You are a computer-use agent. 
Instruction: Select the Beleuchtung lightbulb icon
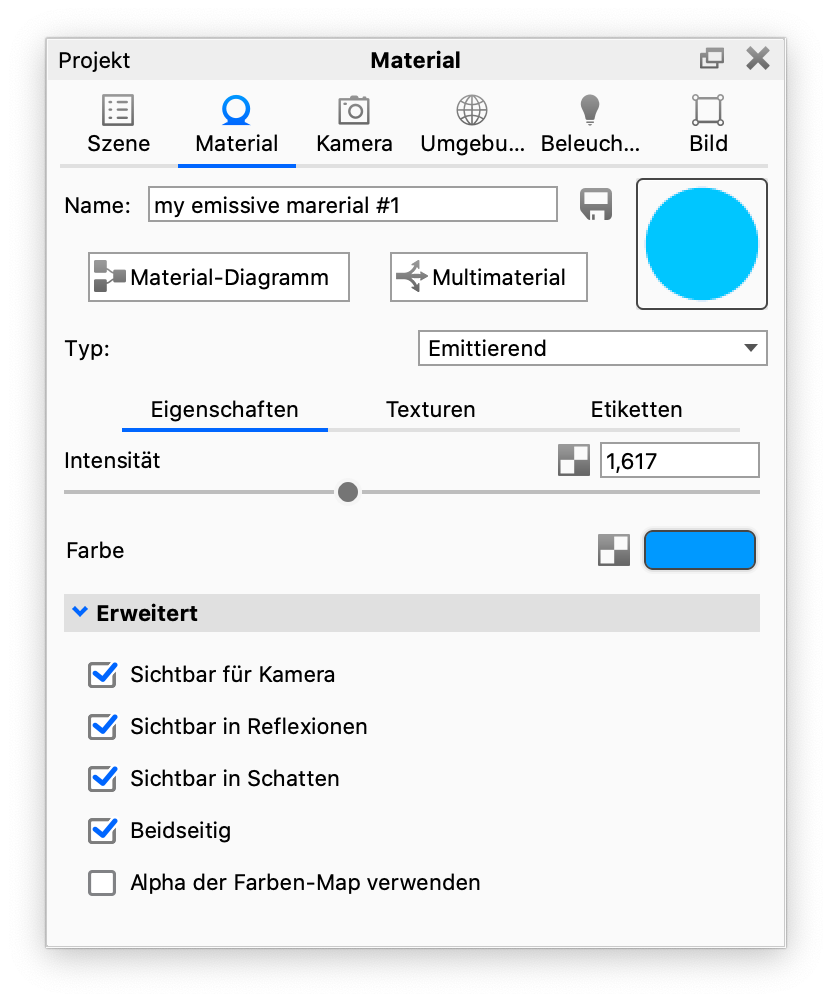pos(590,110)
